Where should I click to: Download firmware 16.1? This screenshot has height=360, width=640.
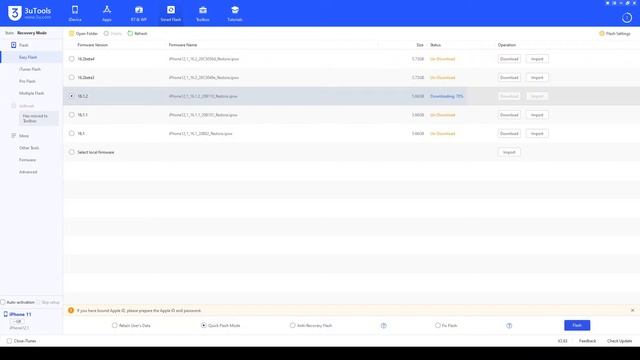click(x=509, y=133)
